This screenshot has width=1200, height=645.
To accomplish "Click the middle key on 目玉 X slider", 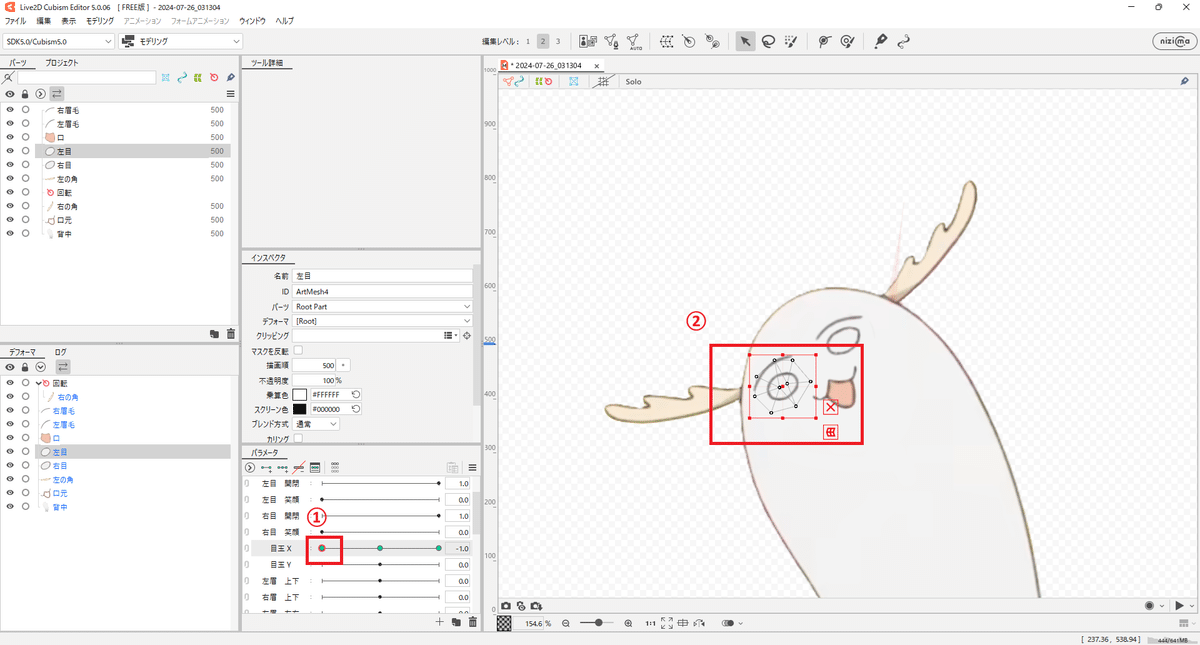I will (x=380, y=548).
